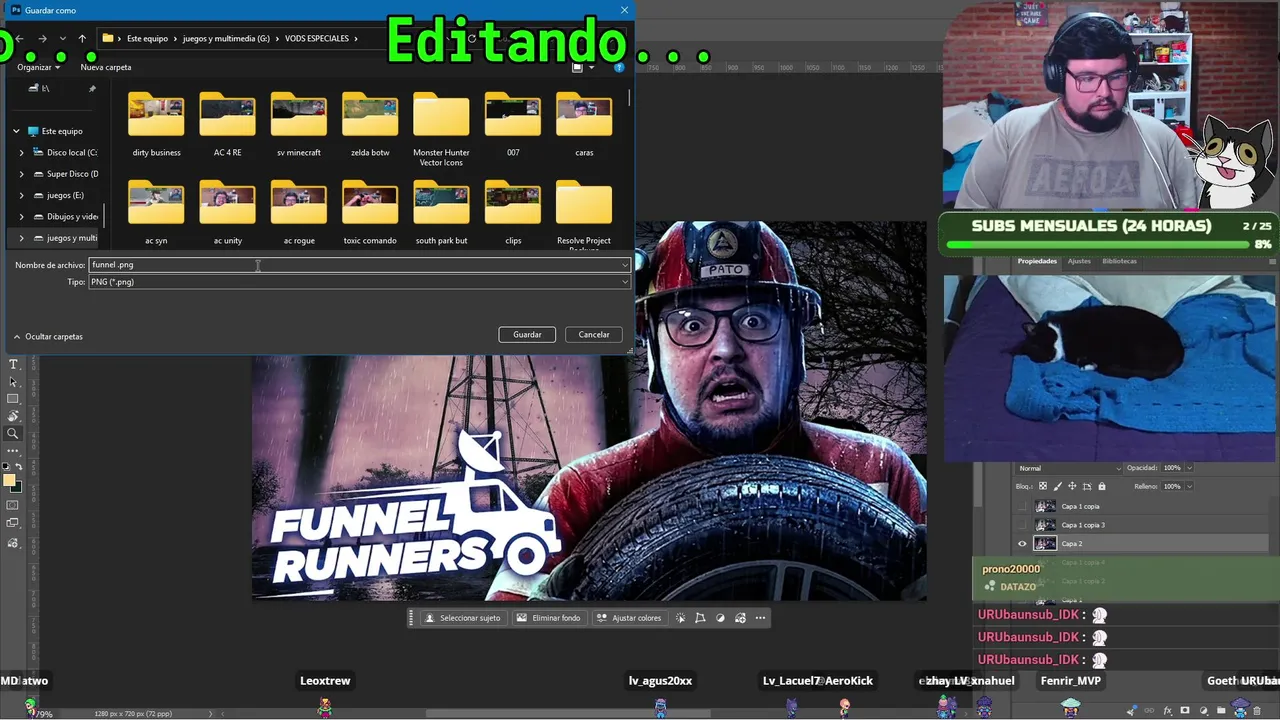
Task: Delete layer with the trash icon
Action: tap(1256, 711)
